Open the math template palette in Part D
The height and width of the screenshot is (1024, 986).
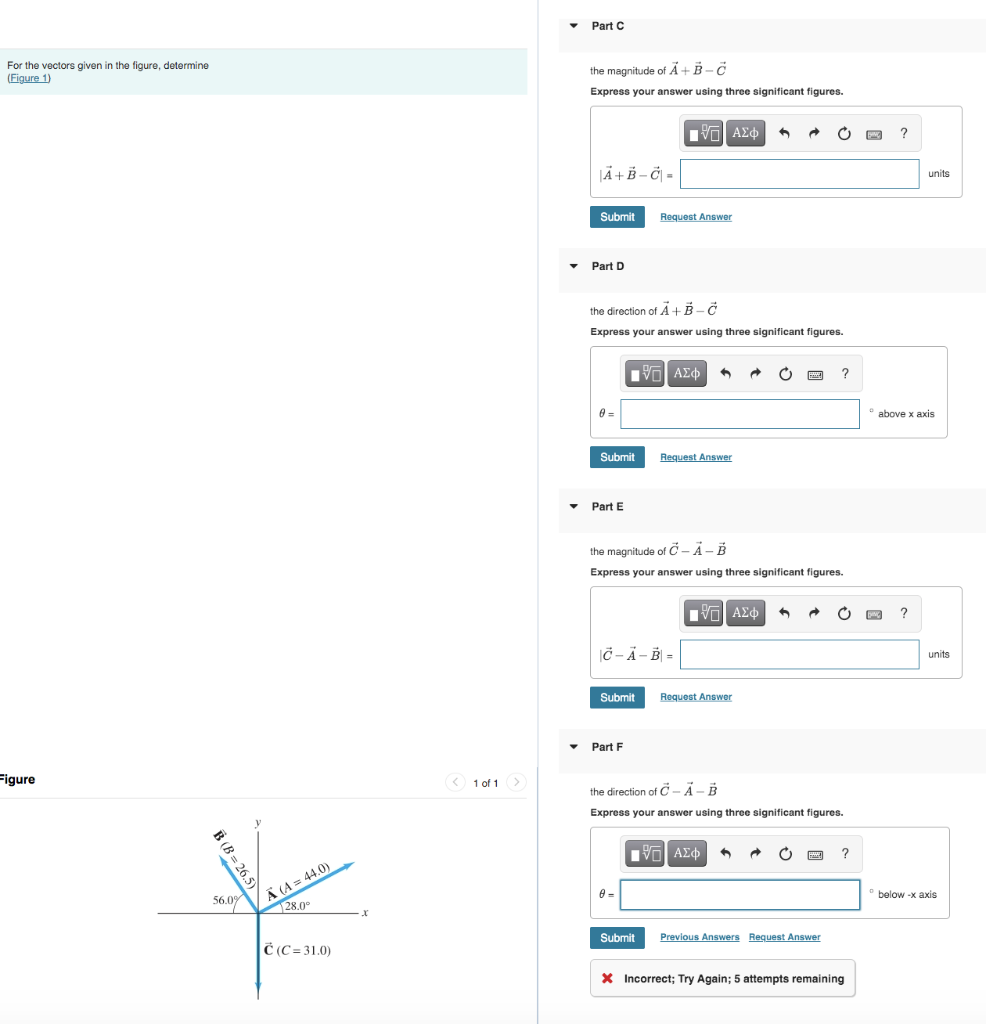[x=644, y=373]
